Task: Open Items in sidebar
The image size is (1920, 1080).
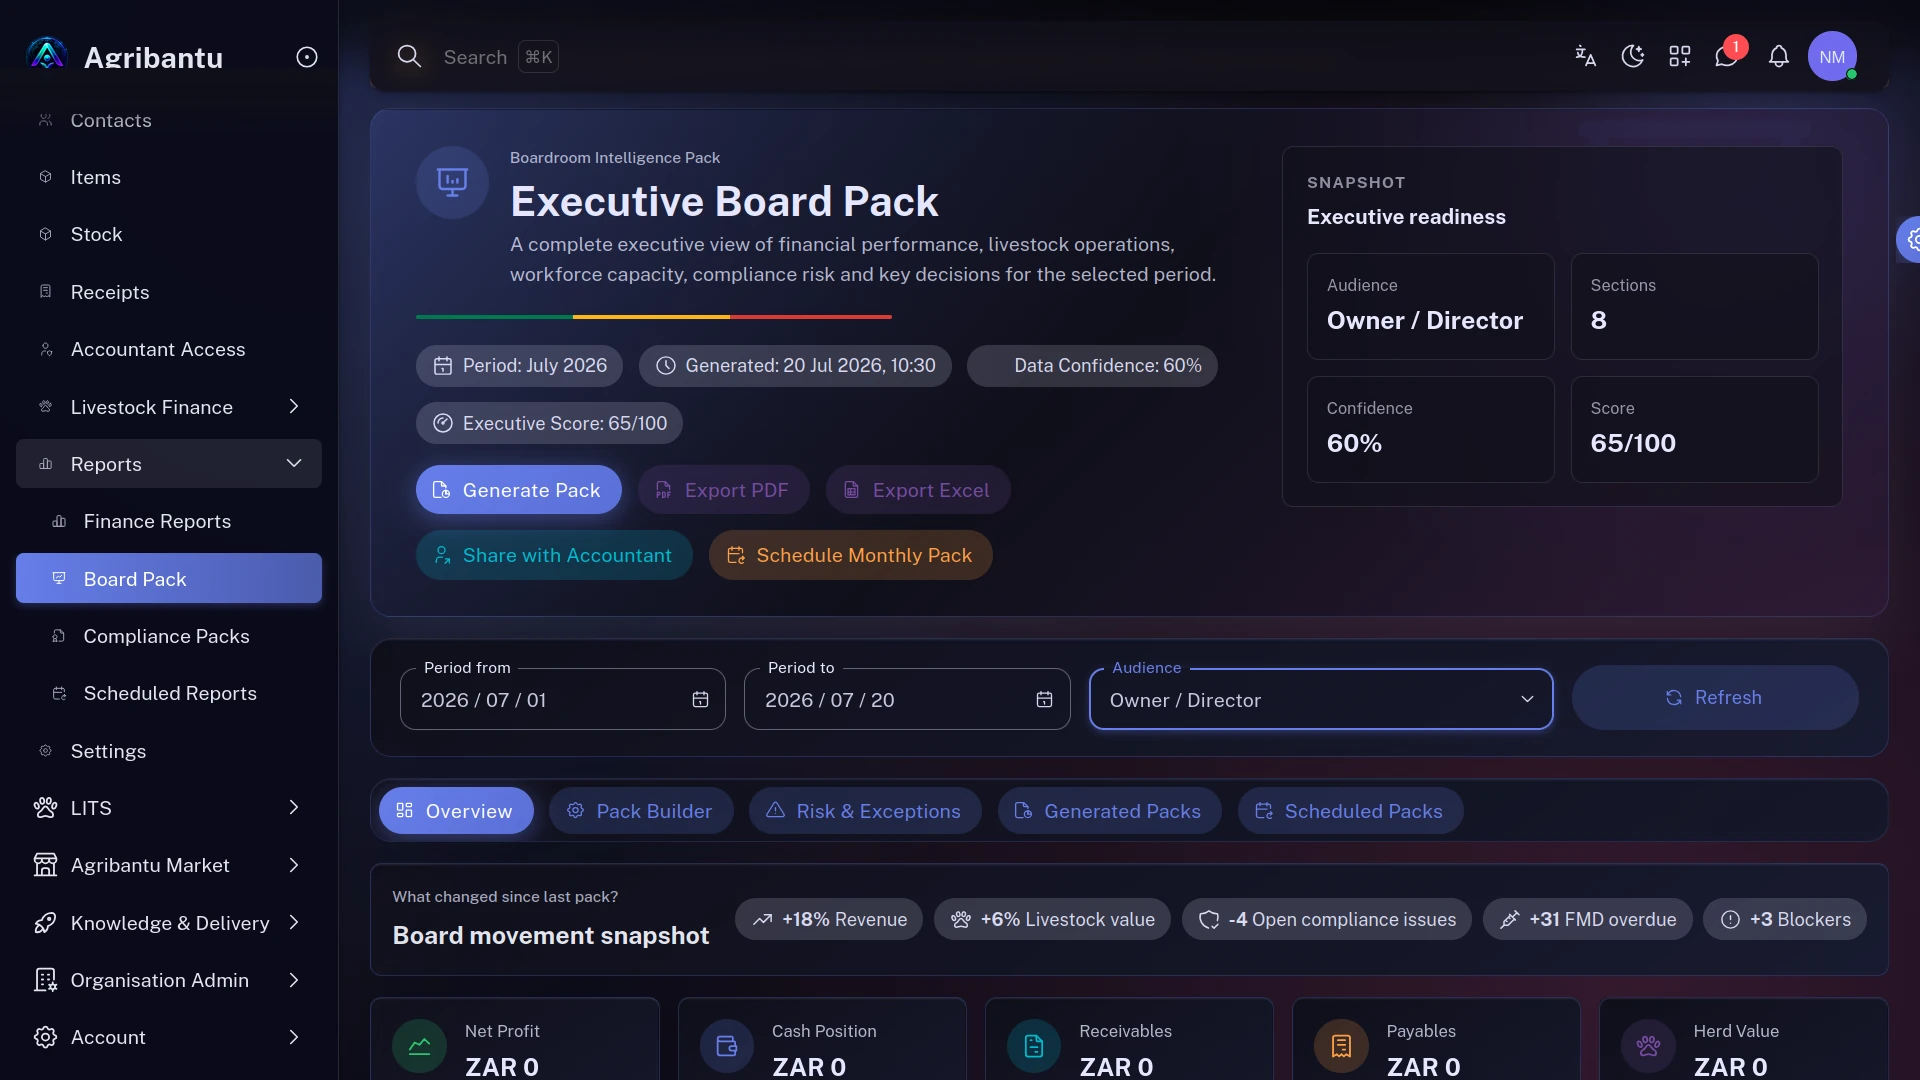Action: coord(169,177)
